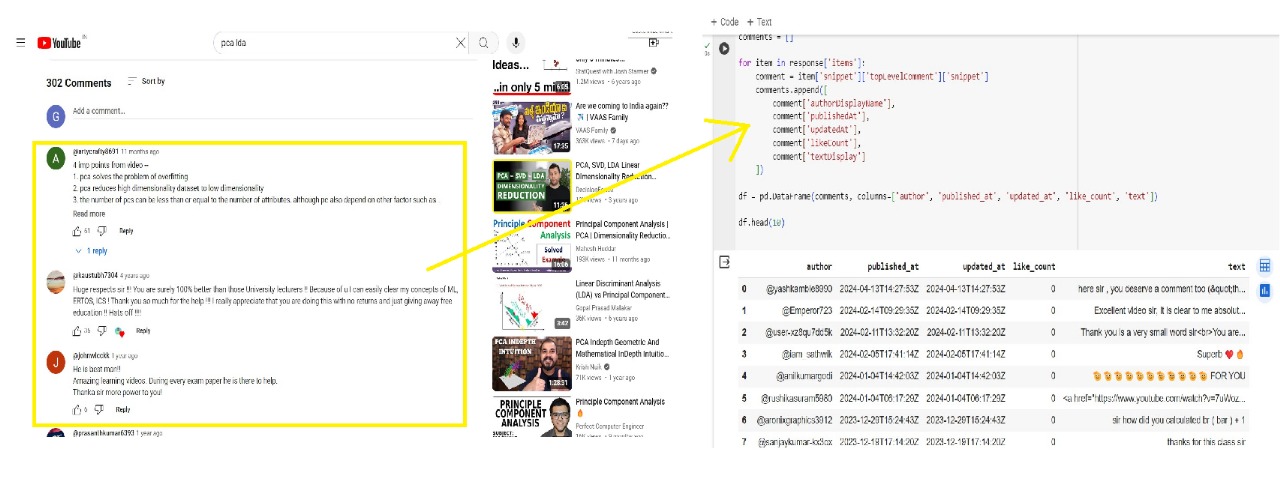1280x496 pixels.
Task: Open Linear Discriminant Analysis video thumbnail
Action: click(x=531, y=304)
